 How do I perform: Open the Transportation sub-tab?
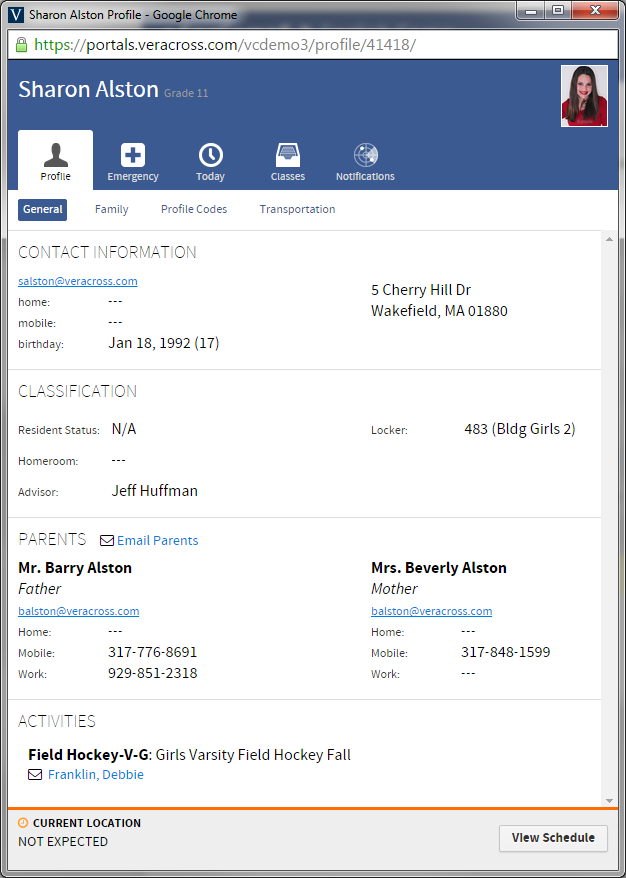click(297, 210)
